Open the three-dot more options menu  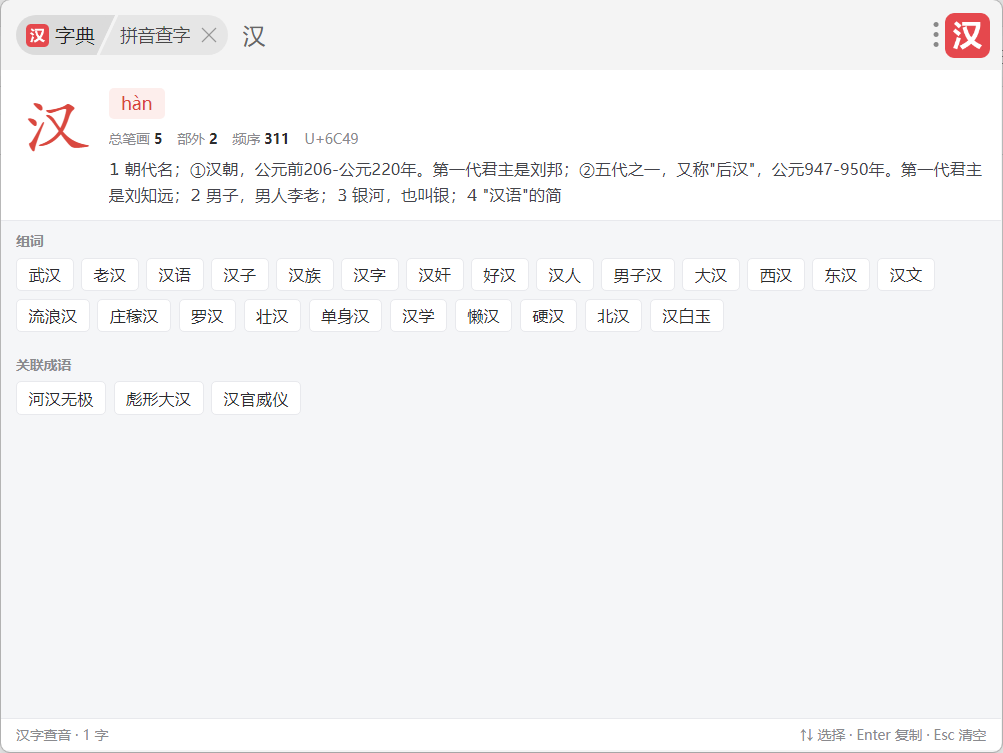935,35
